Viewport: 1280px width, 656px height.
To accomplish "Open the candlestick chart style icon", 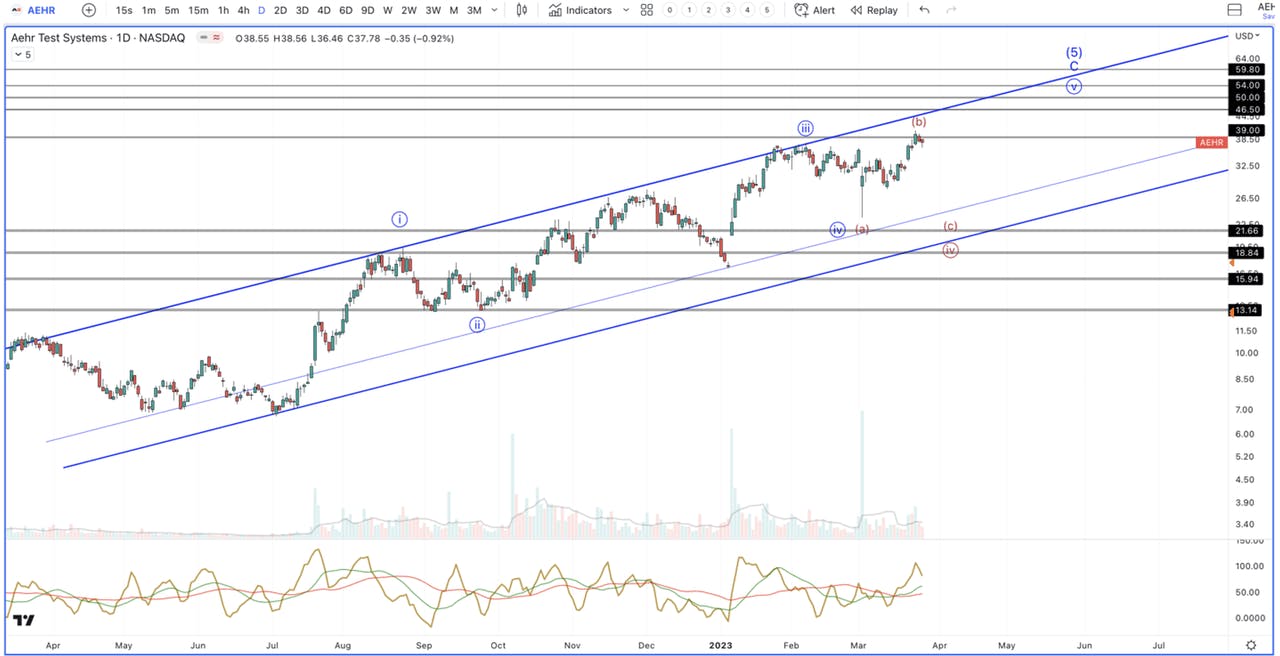I will 521,10.
